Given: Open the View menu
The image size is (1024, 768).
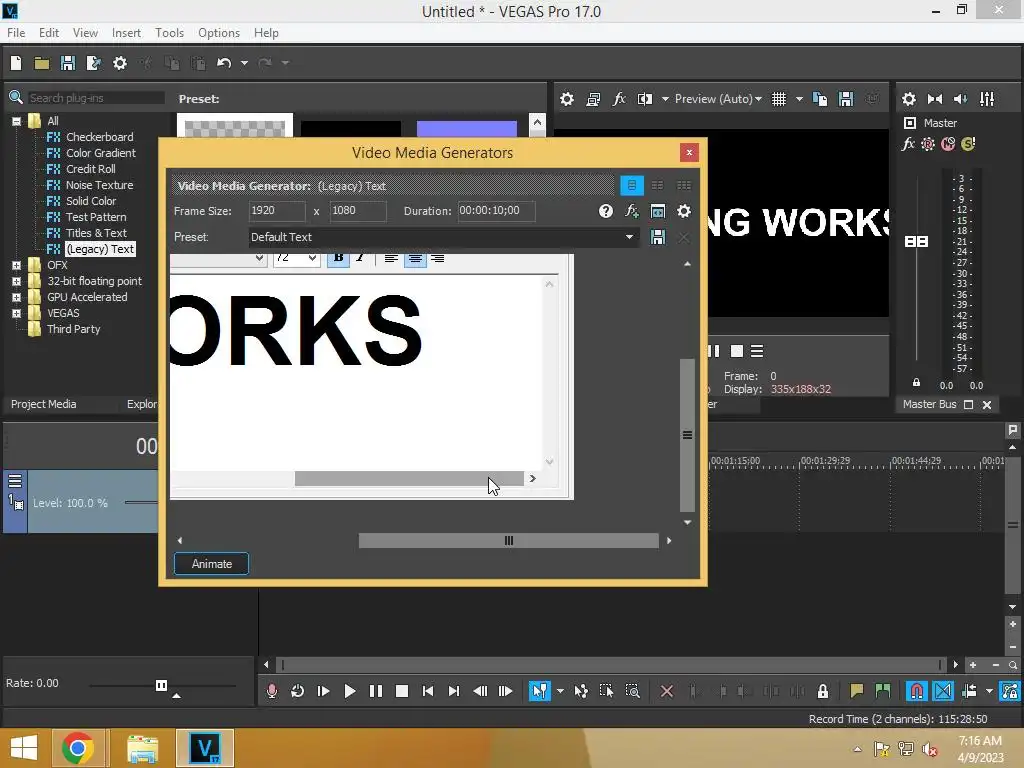Looking at the screenshot, I should click(x=85, y=33).
